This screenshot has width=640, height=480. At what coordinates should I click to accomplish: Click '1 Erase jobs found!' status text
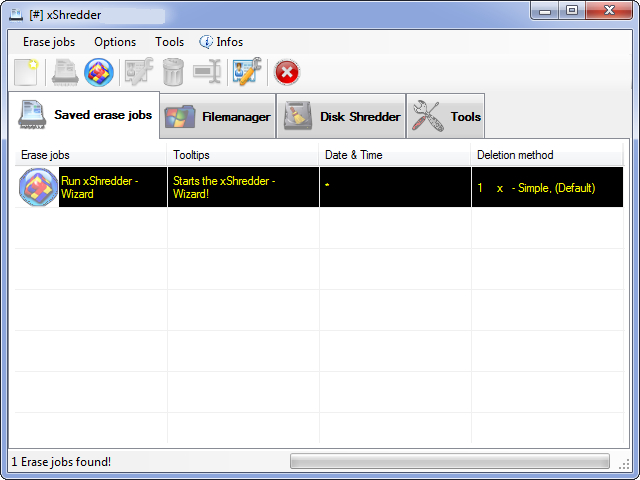(x=61, y=462)
